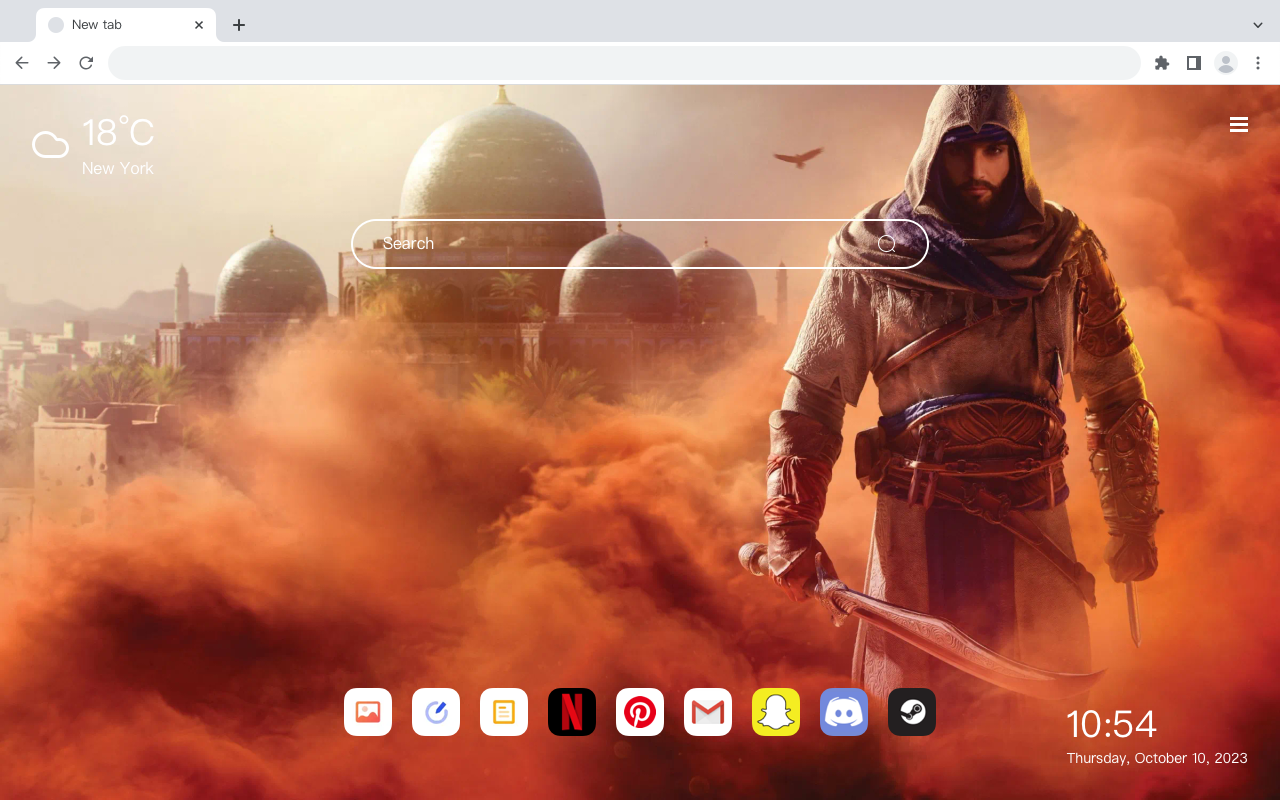Toggle the browser side panel
The width and height of the screenshot is (1280, 800).
(x=1193, y=63)
